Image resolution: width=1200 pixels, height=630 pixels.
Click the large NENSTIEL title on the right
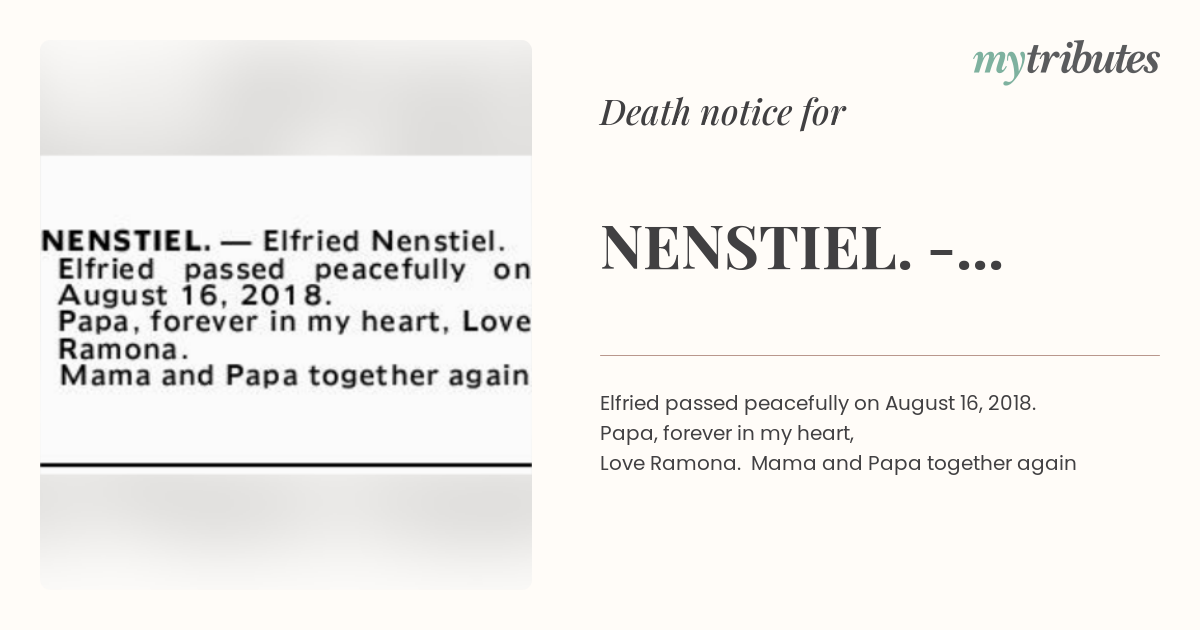(x=801, y=248)
